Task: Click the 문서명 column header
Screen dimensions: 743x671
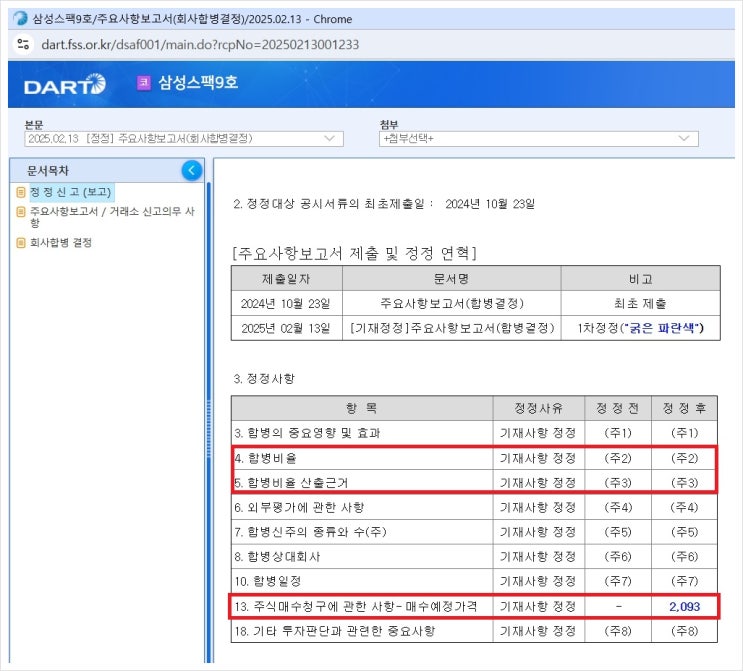Action: [452, 279]
